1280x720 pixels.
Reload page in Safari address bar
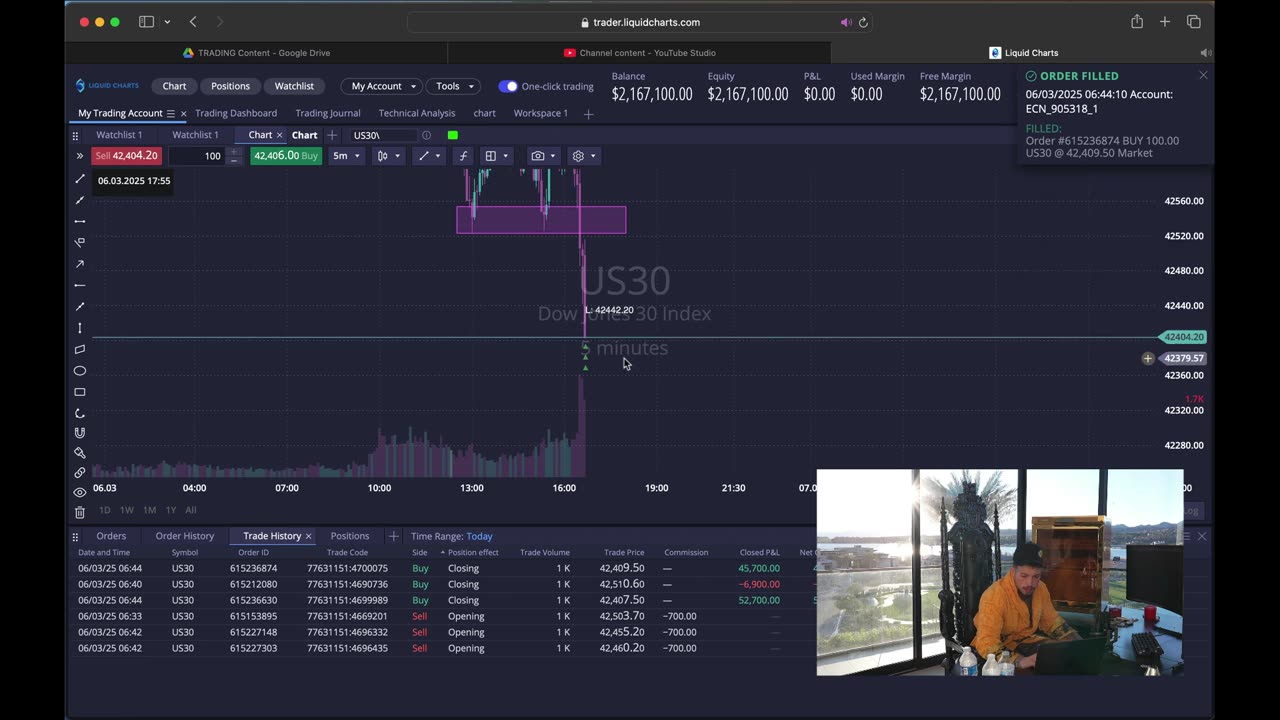tap(863, 22)
